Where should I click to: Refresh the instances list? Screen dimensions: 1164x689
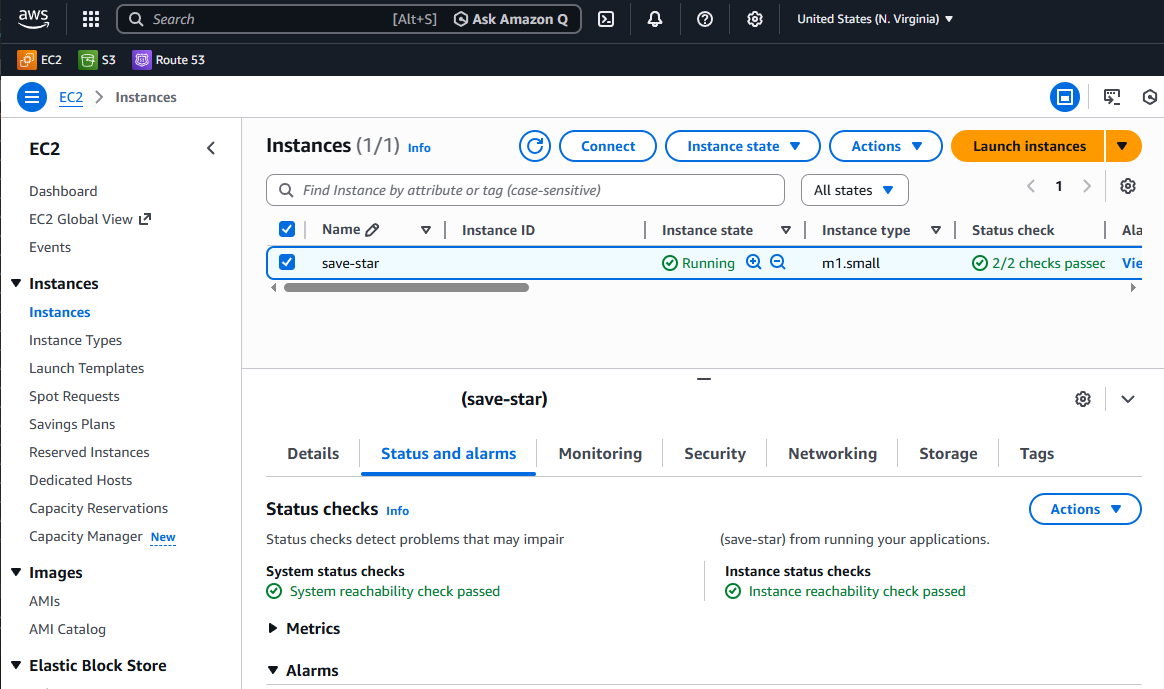[535, 146]
